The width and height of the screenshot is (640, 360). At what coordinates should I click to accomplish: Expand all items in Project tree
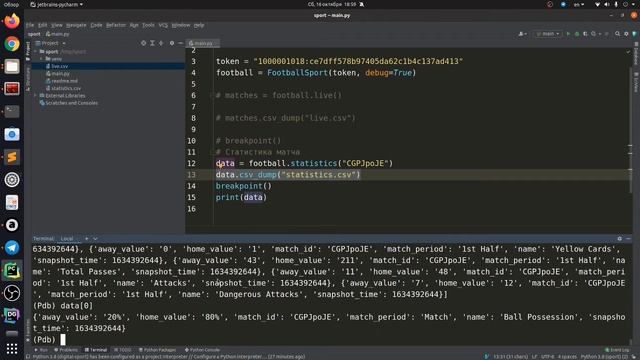[152, 43]
